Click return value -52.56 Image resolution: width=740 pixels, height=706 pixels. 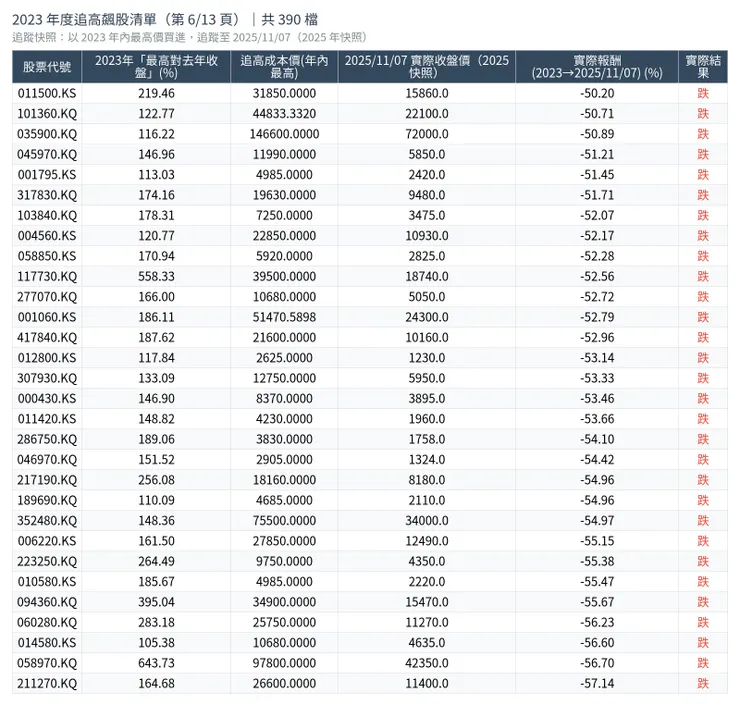click(597, 277)
